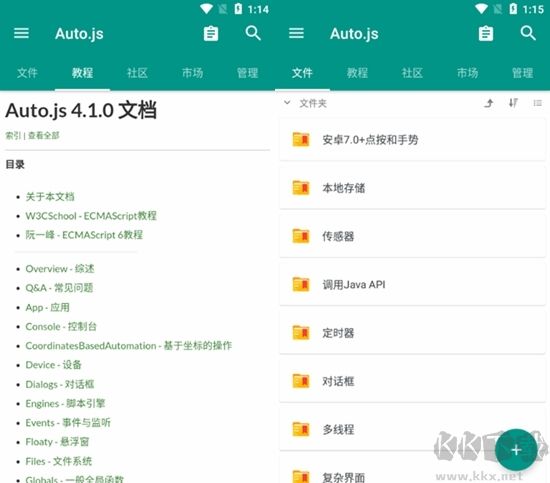Tap the 1:15 clock in status bar
This screenshot has height=483, width=550.
coord(533,9)
